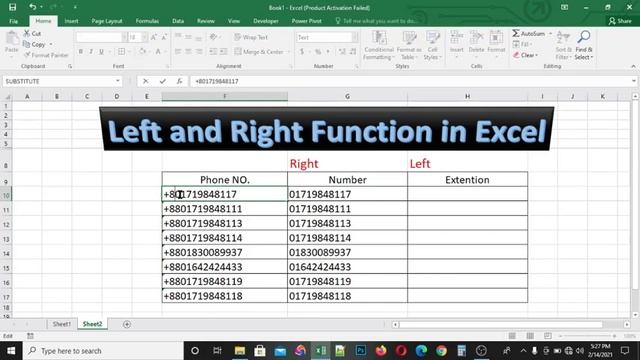Switch to Formulas tab
Screen dimensions: 640x360
coord(147,21)
